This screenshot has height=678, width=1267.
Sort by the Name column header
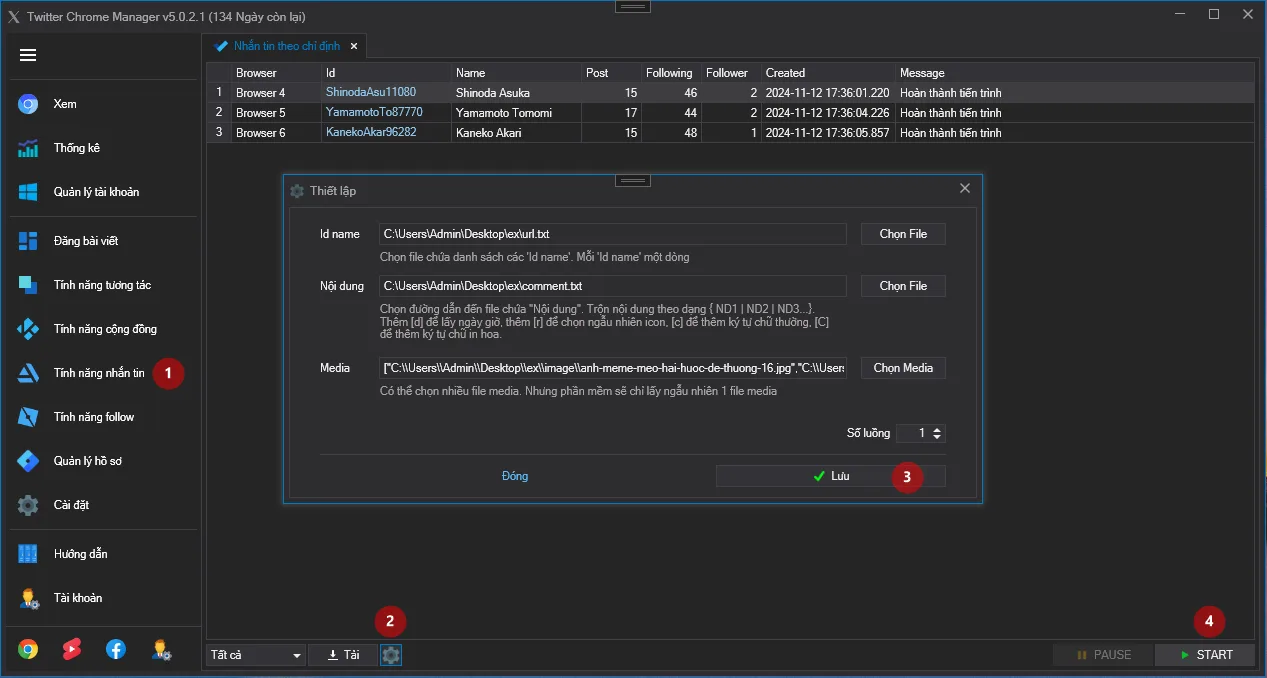coord(516,73)
